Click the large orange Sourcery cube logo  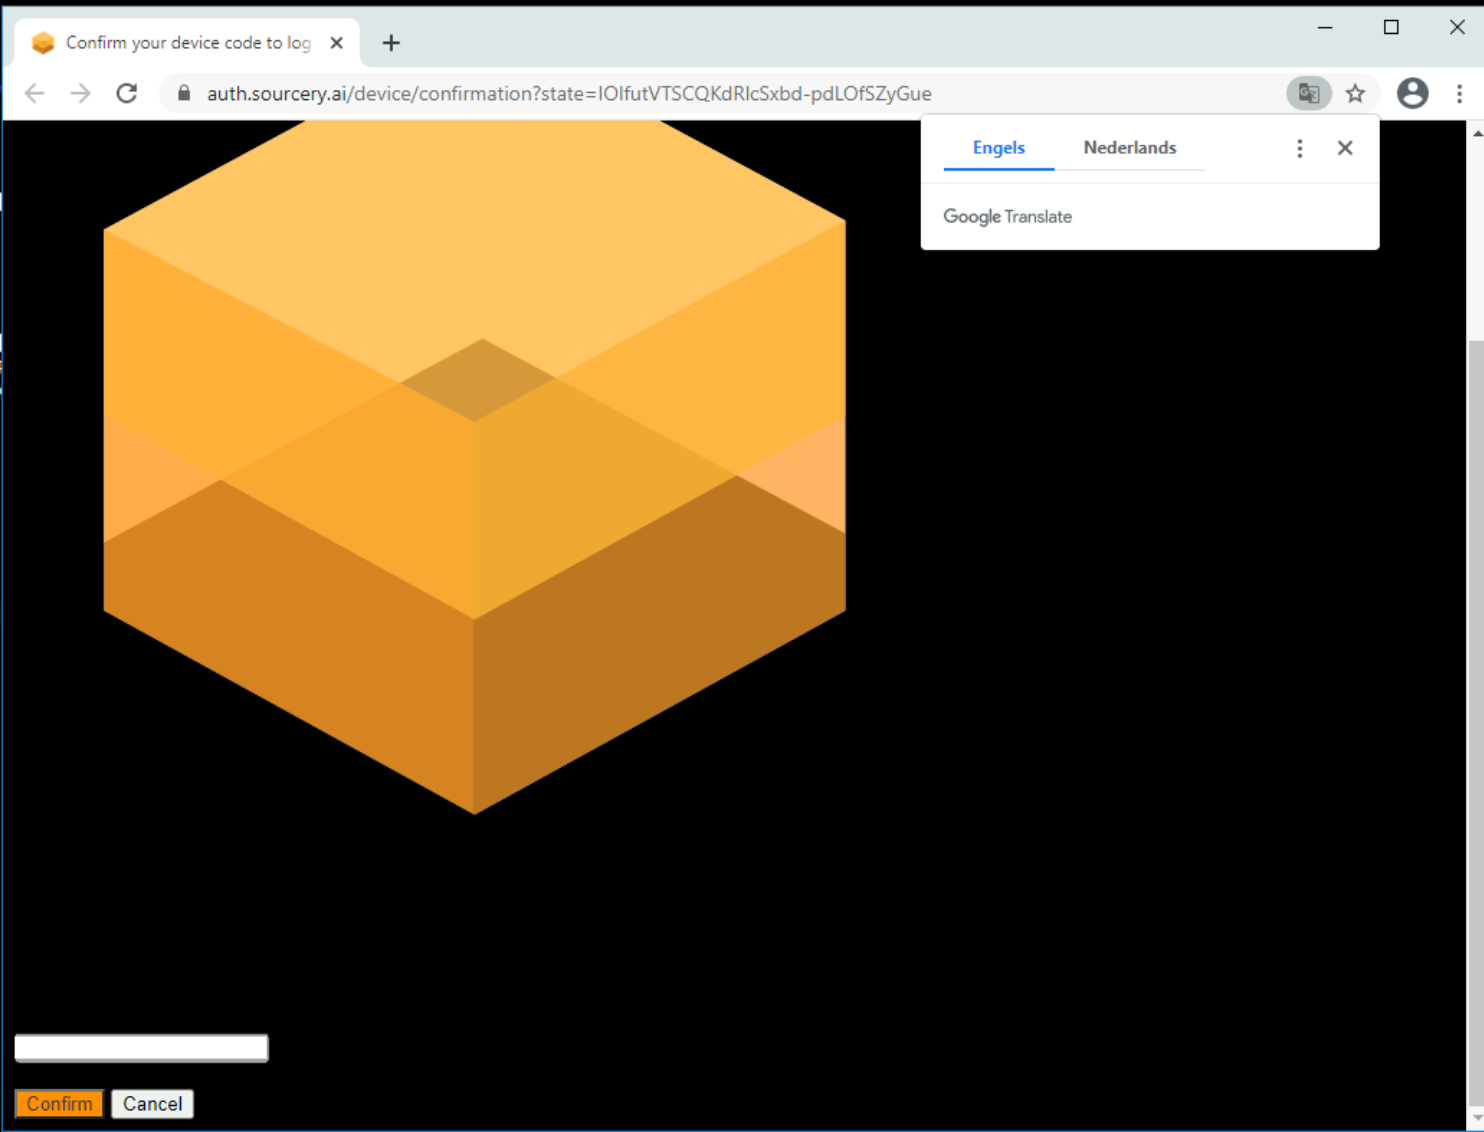tap(474, 467)
